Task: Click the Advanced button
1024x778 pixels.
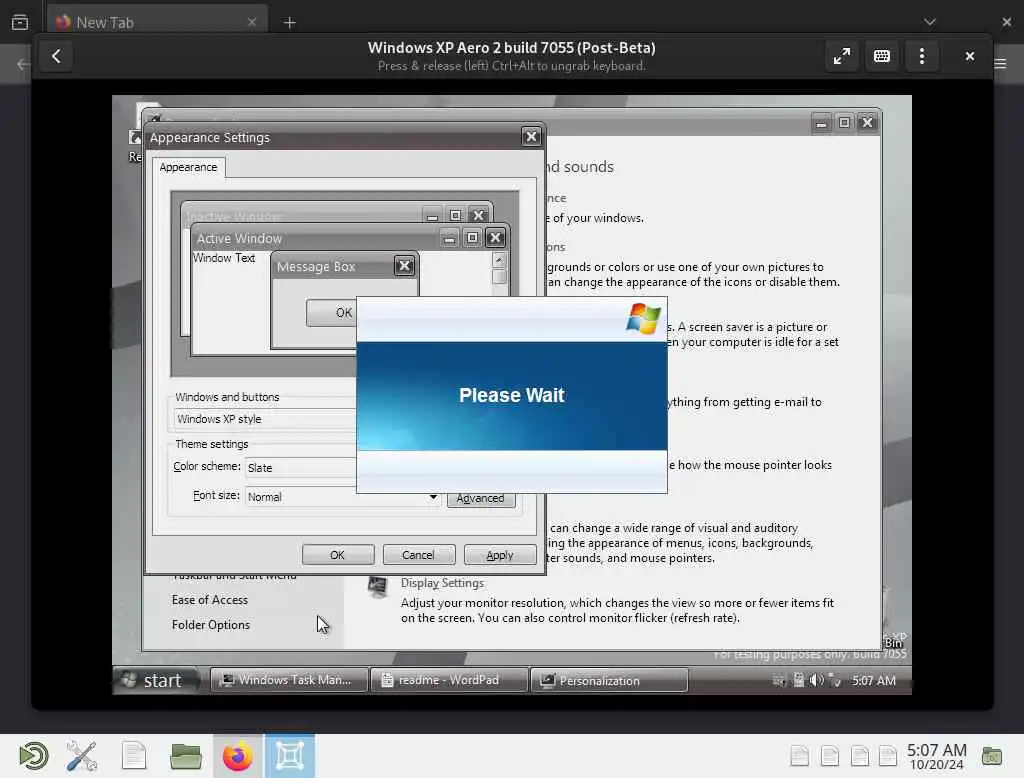Action: pos(481,498)
